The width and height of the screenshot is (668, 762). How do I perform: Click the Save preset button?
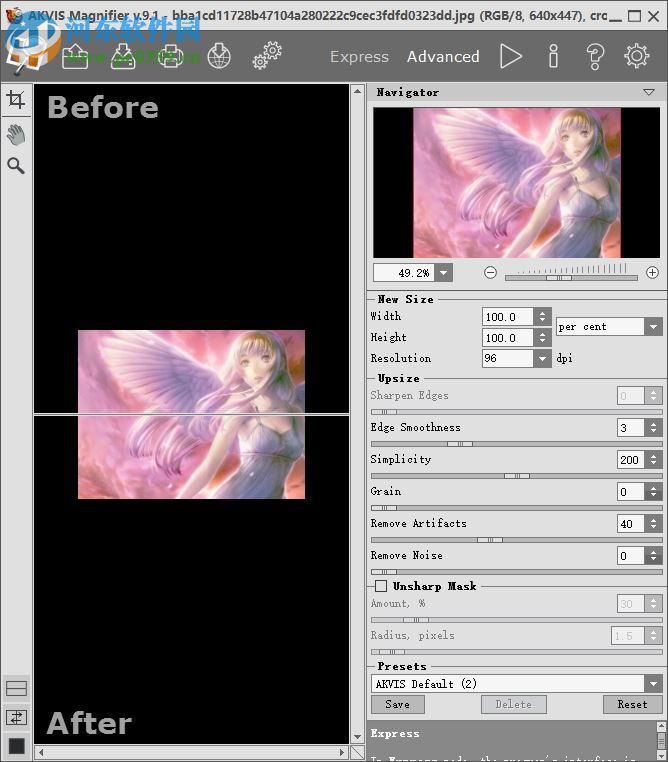pyautogui.click(x=397, y=704)
